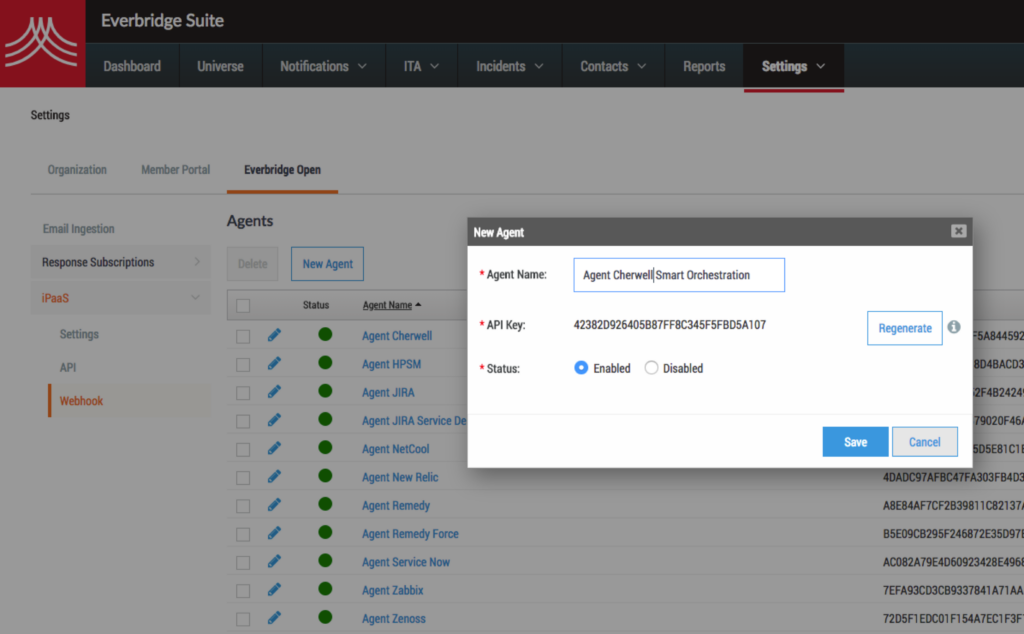Open the Agent Zenoss link

(x=394, y=618)
